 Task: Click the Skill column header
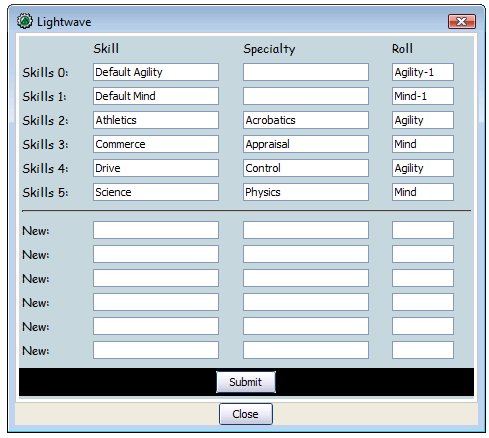click(106, 49)
